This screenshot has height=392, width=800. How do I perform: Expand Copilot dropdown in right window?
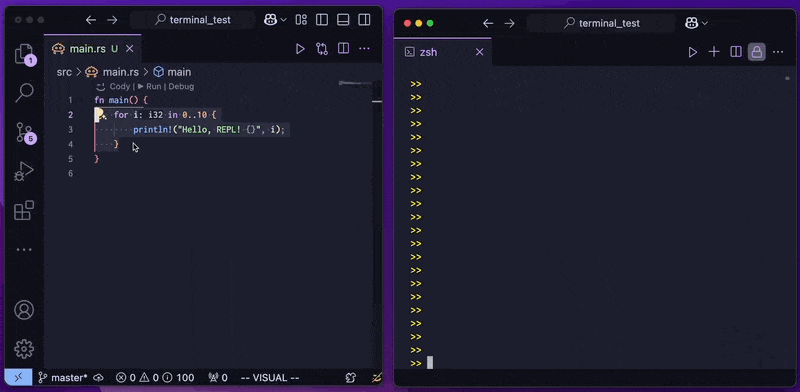[705, 23]
